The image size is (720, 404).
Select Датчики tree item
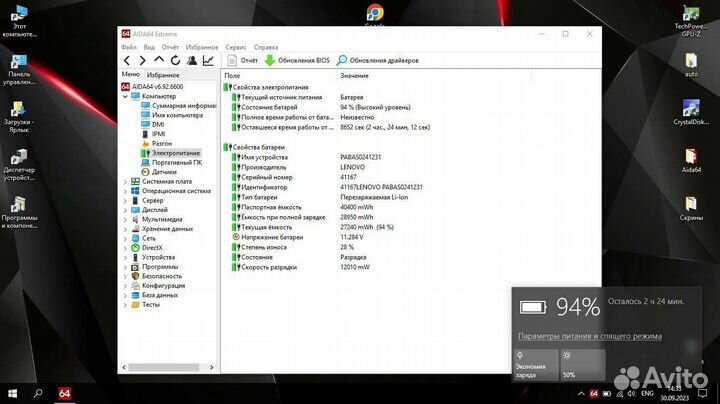[x=159, y=172]
